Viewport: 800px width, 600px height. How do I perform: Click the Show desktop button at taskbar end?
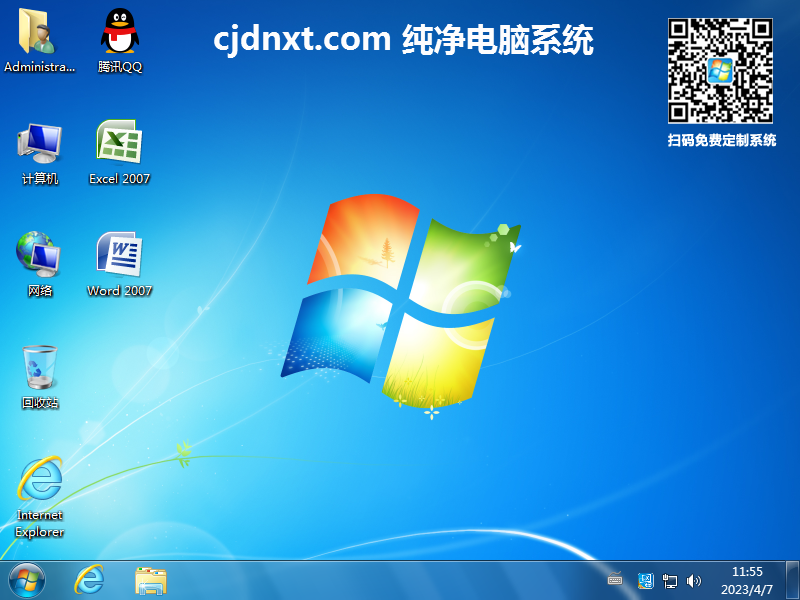pyautogui.click(x=792, y=581)
